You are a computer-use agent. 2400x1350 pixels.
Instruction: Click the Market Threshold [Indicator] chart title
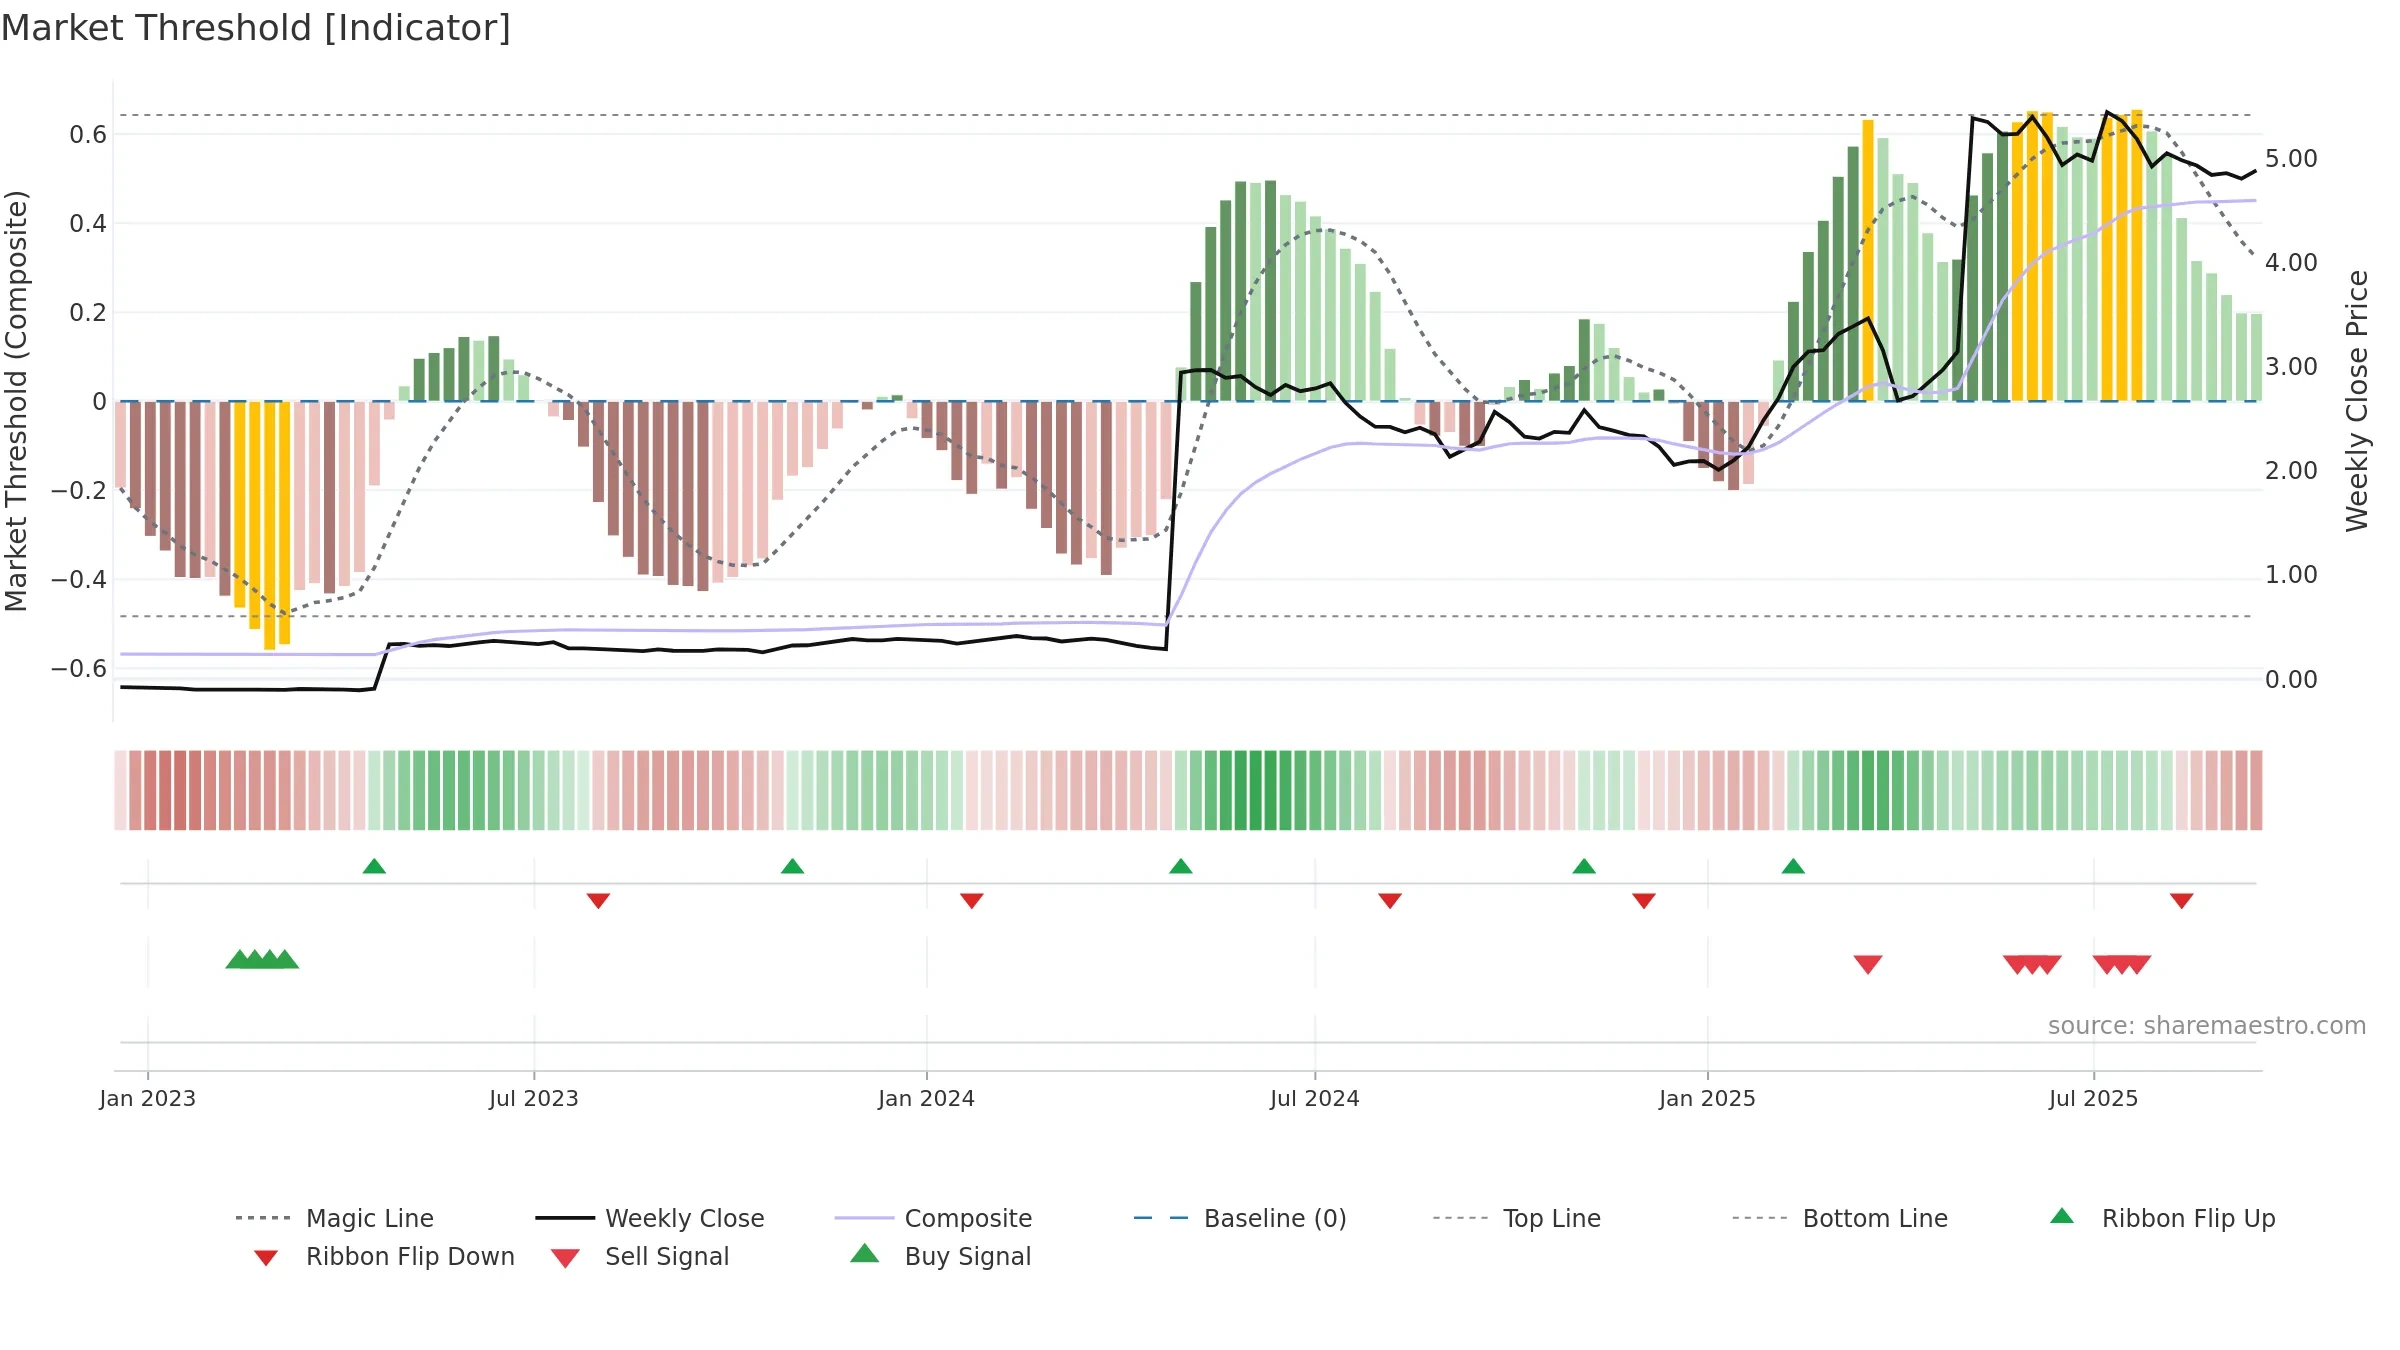pos(256,28)
